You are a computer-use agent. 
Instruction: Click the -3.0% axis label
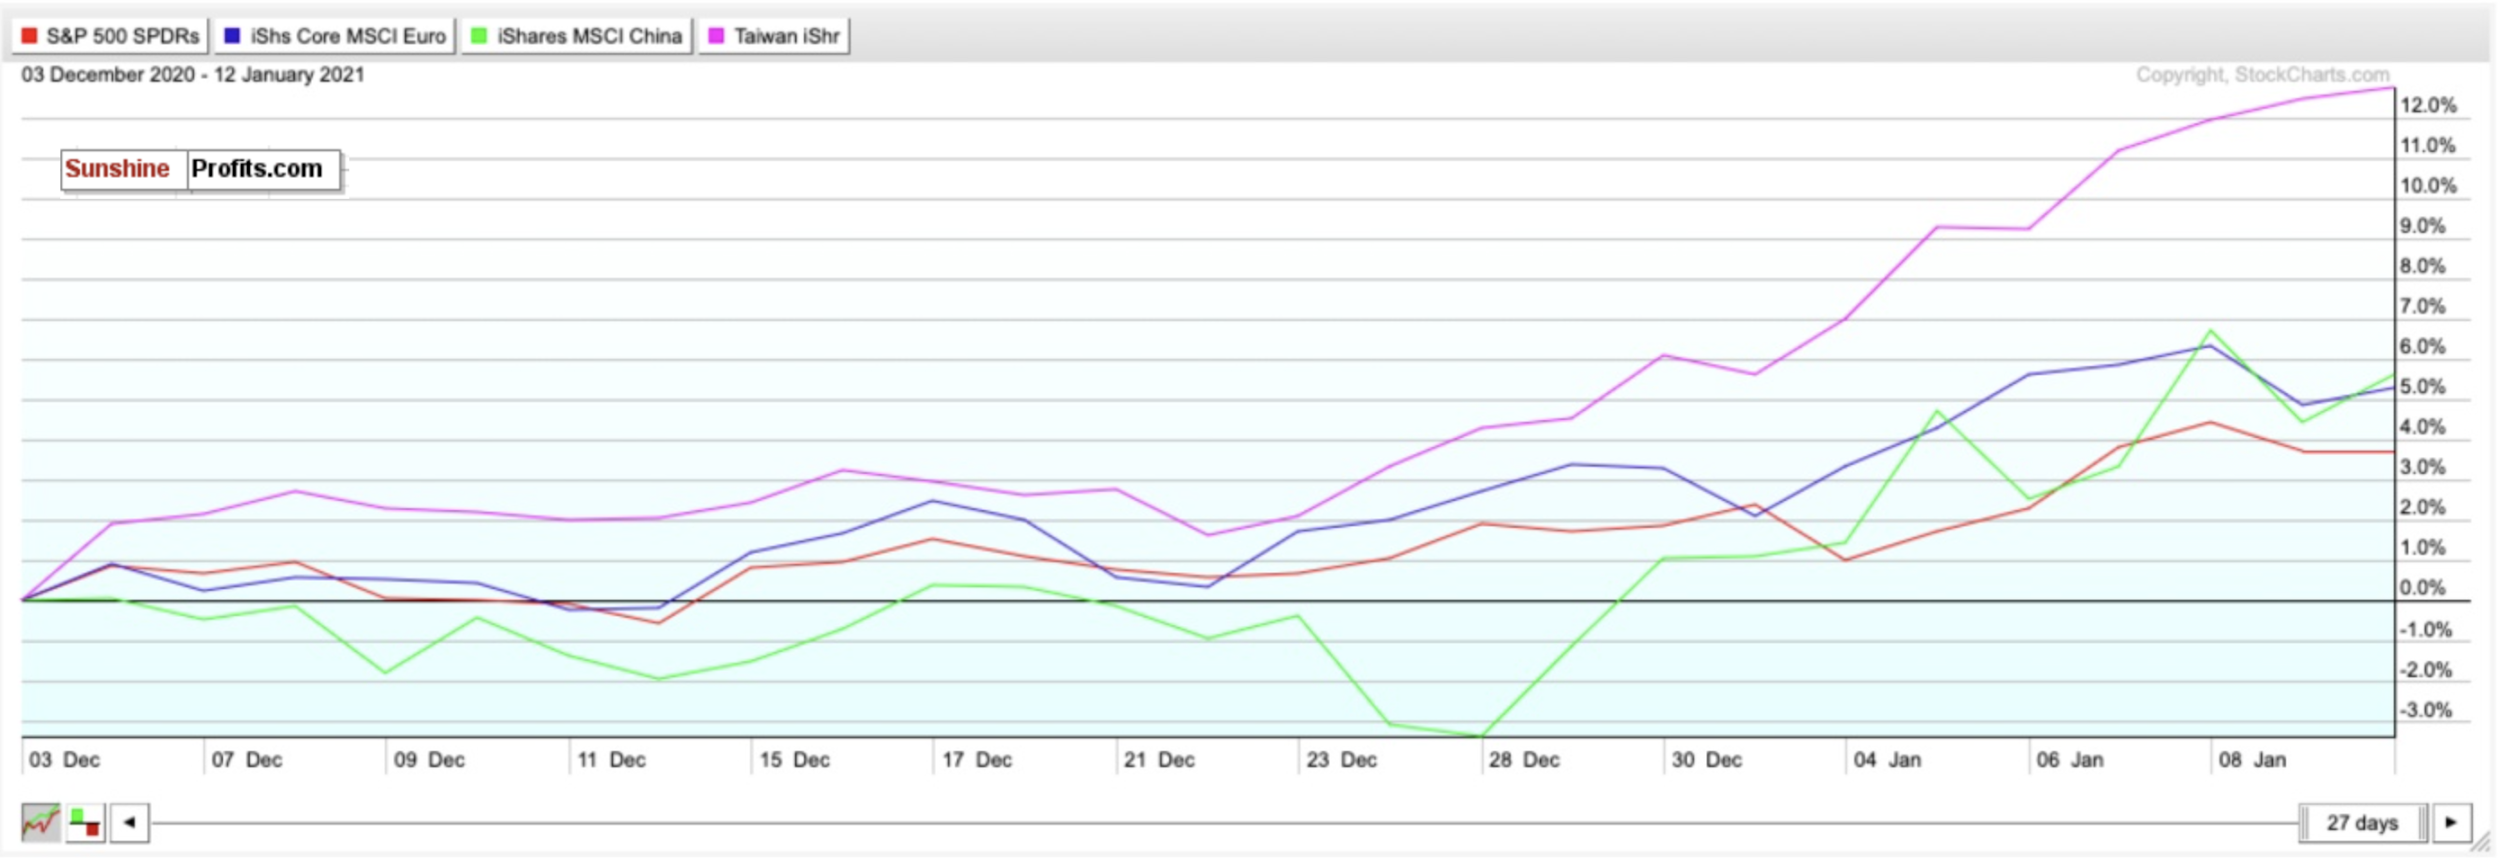2425,710
